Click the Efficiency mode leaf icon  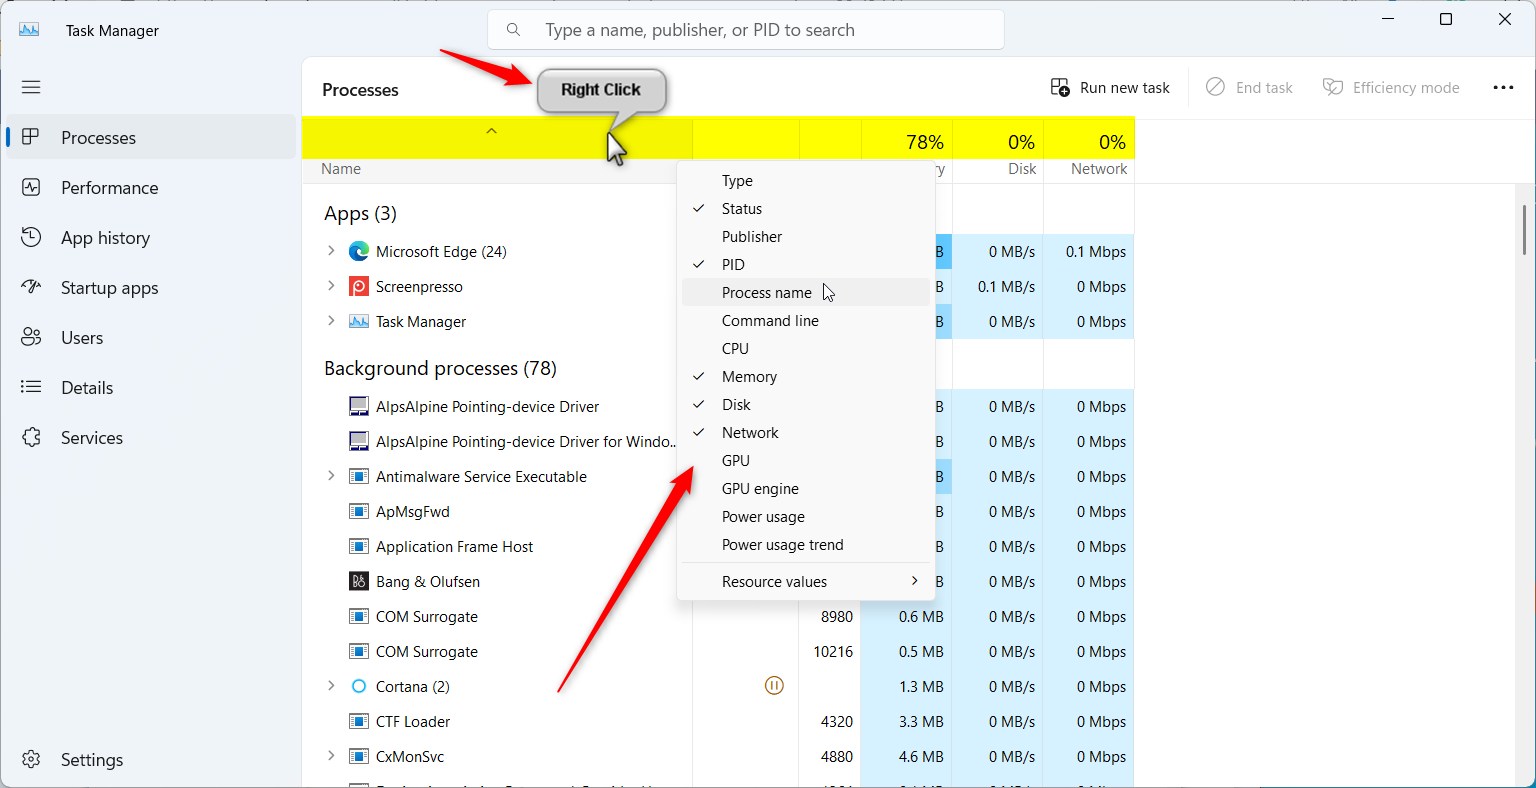tap(1332, 87)
